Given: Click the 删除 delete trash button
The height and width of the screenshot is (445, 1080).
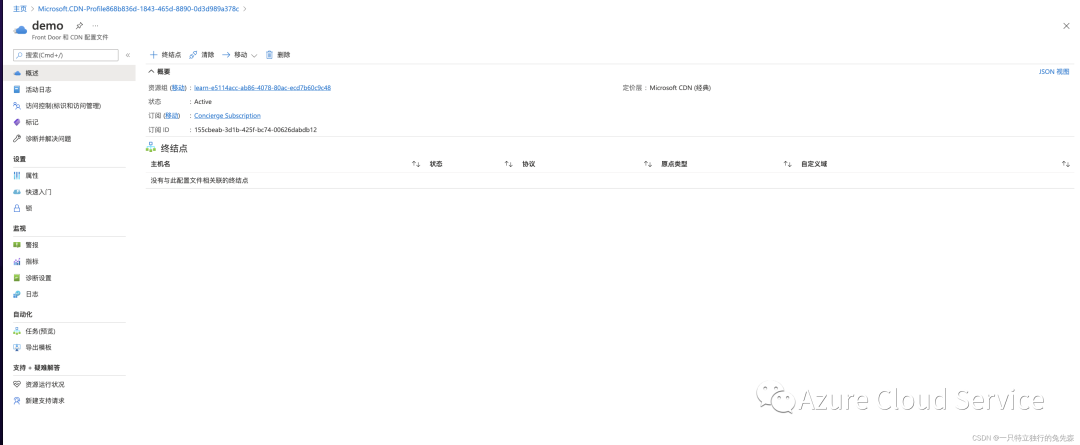Looking at the screenshot, I should click(x=278, y=55).
